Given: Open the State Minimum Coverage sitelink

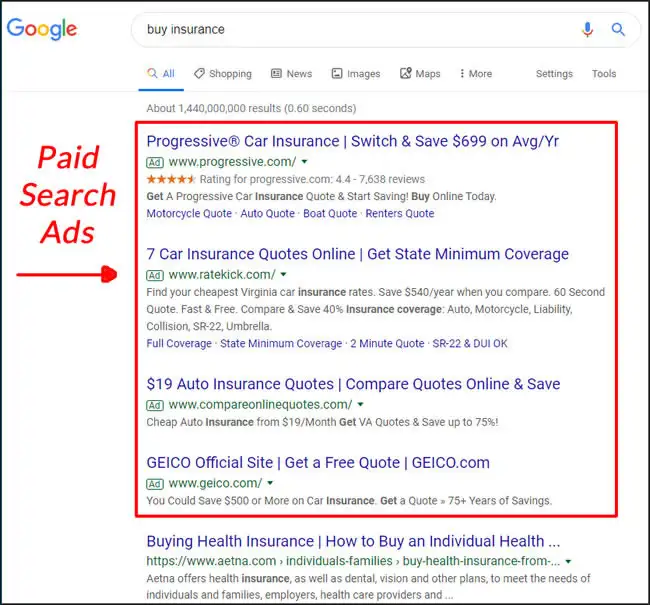Looking at the screenshot, I should (x=281, y=344).
